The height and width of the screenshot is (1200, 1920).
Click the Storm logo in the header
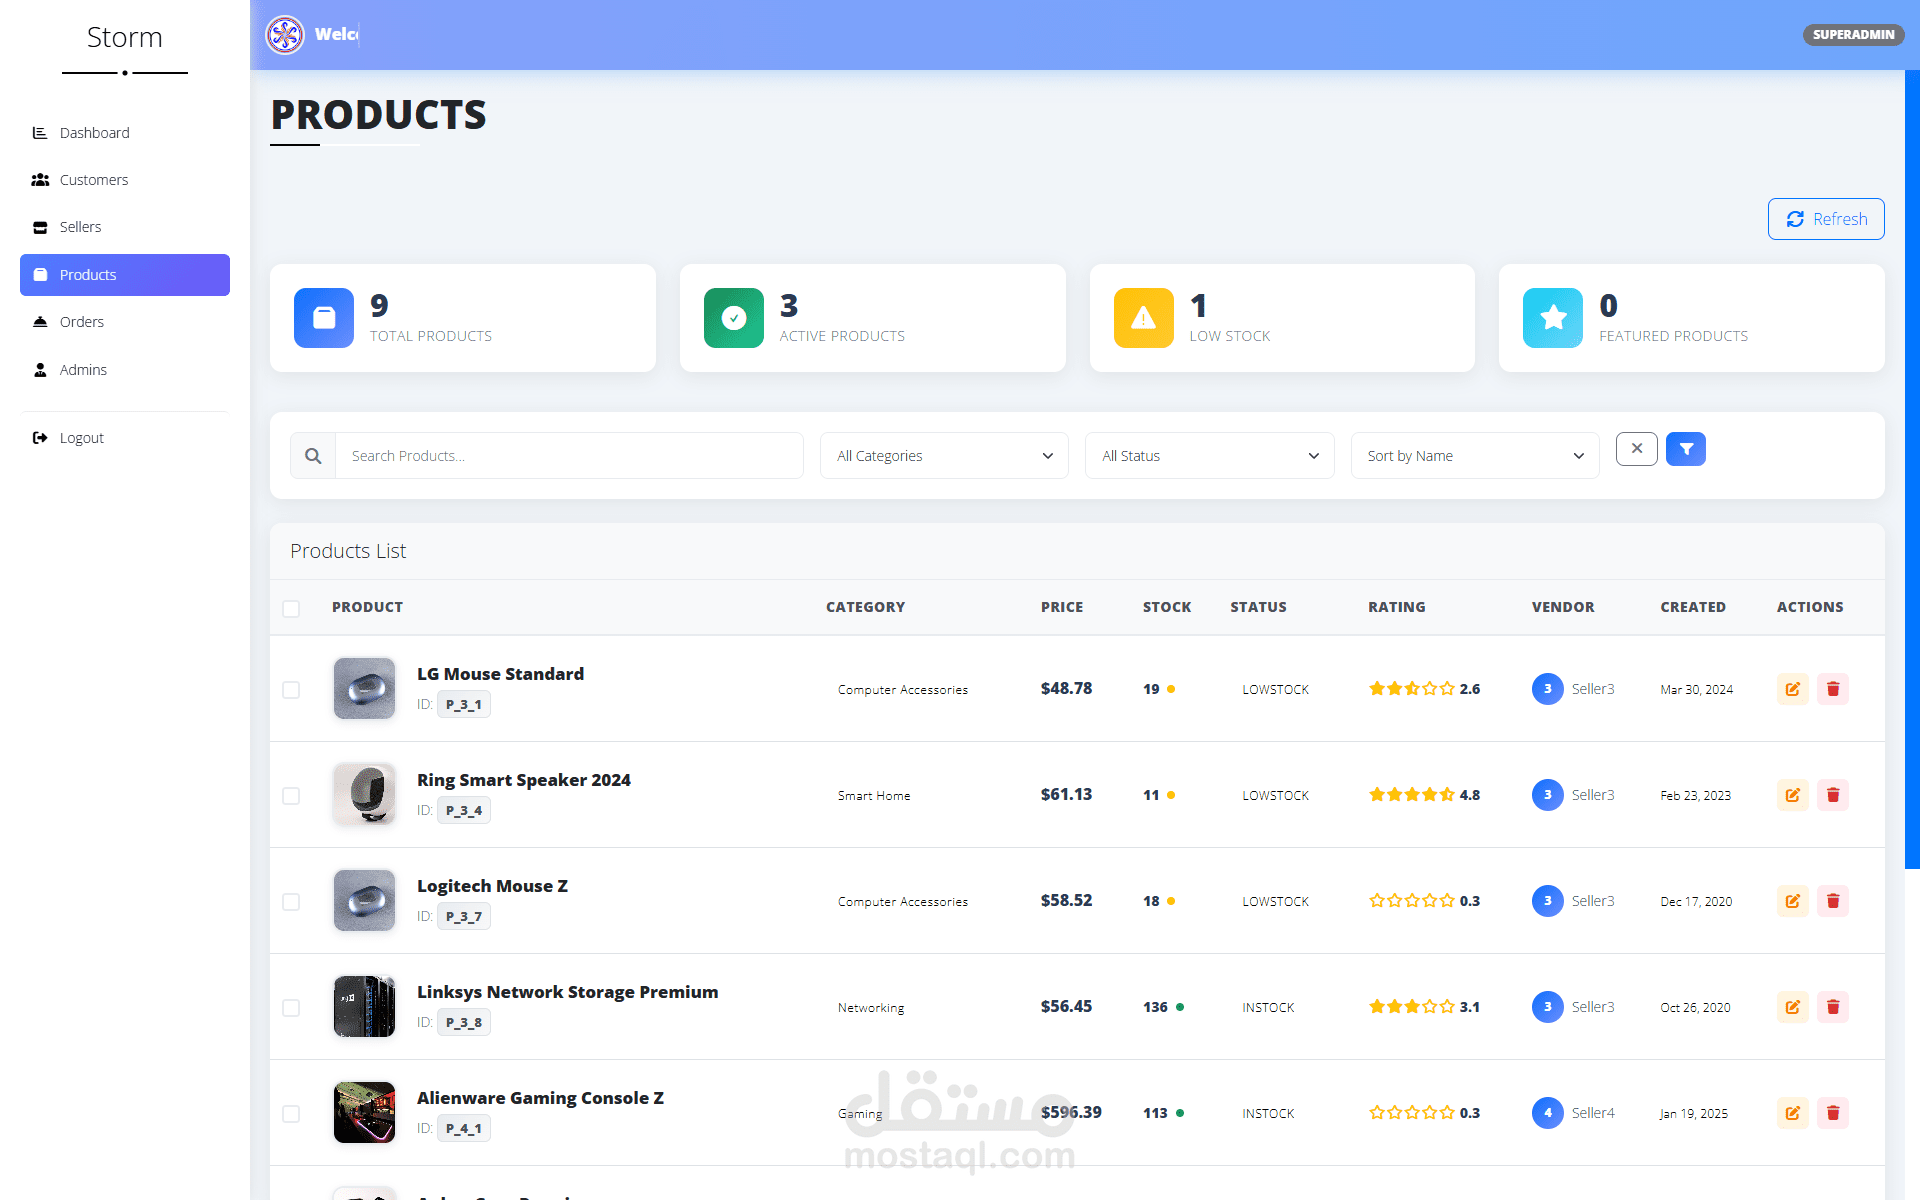click(285, 35)
